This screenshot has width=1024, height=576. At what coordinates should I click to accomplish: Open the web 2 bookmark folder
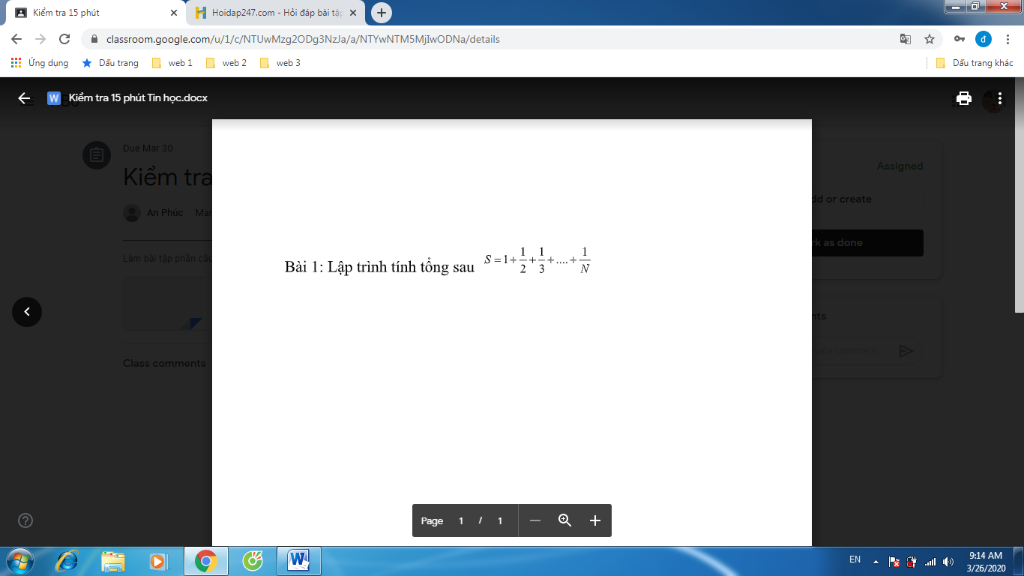[226, 63]
